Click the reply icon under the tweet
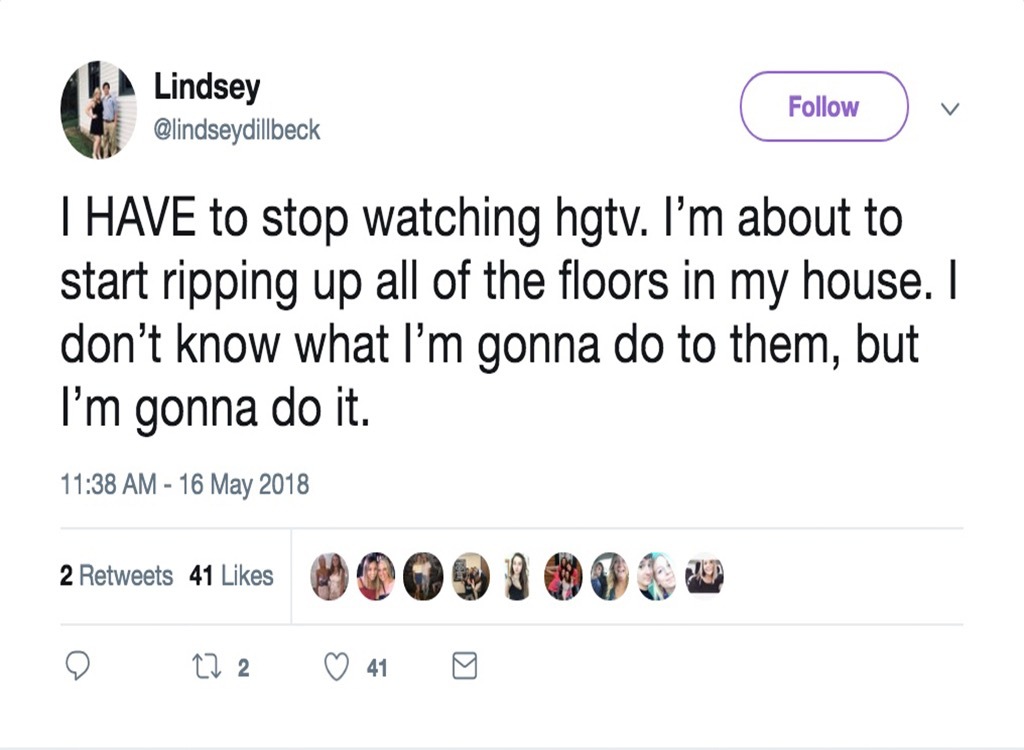1024x750 pixels. (x=80, y=664)
